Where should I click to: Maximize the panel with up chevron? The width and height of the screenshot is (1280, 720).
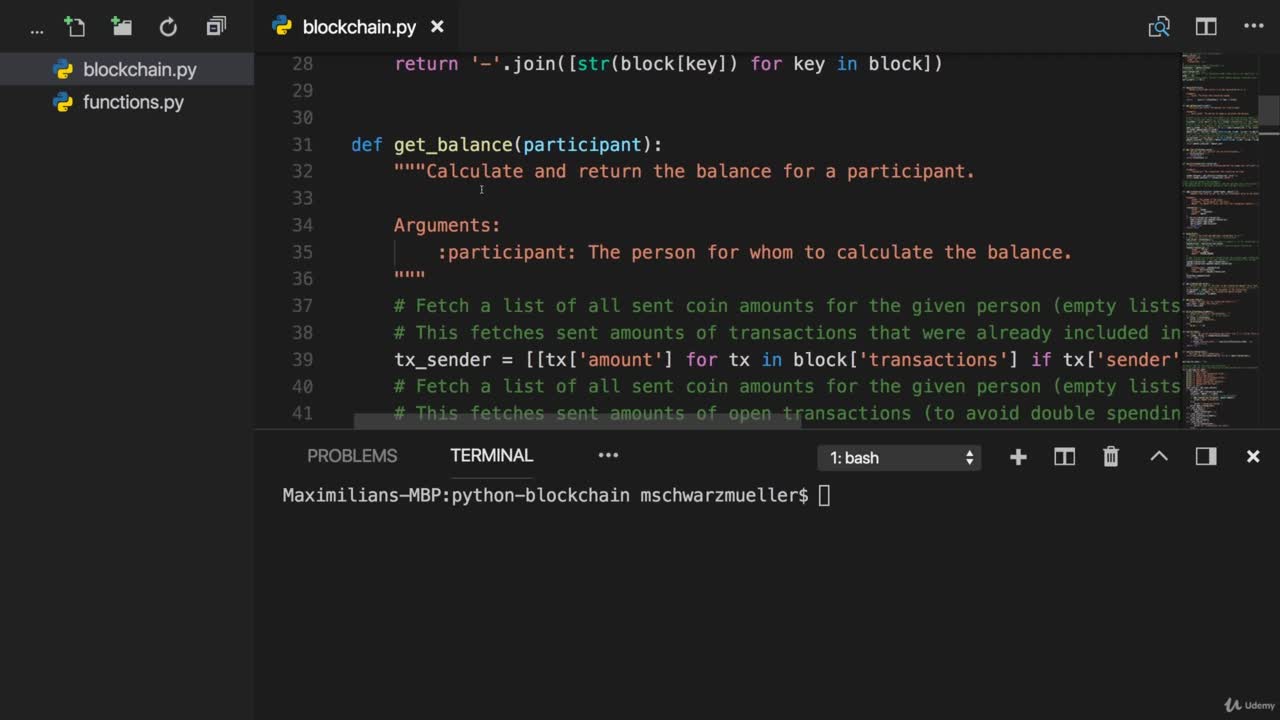(1159, 457)
